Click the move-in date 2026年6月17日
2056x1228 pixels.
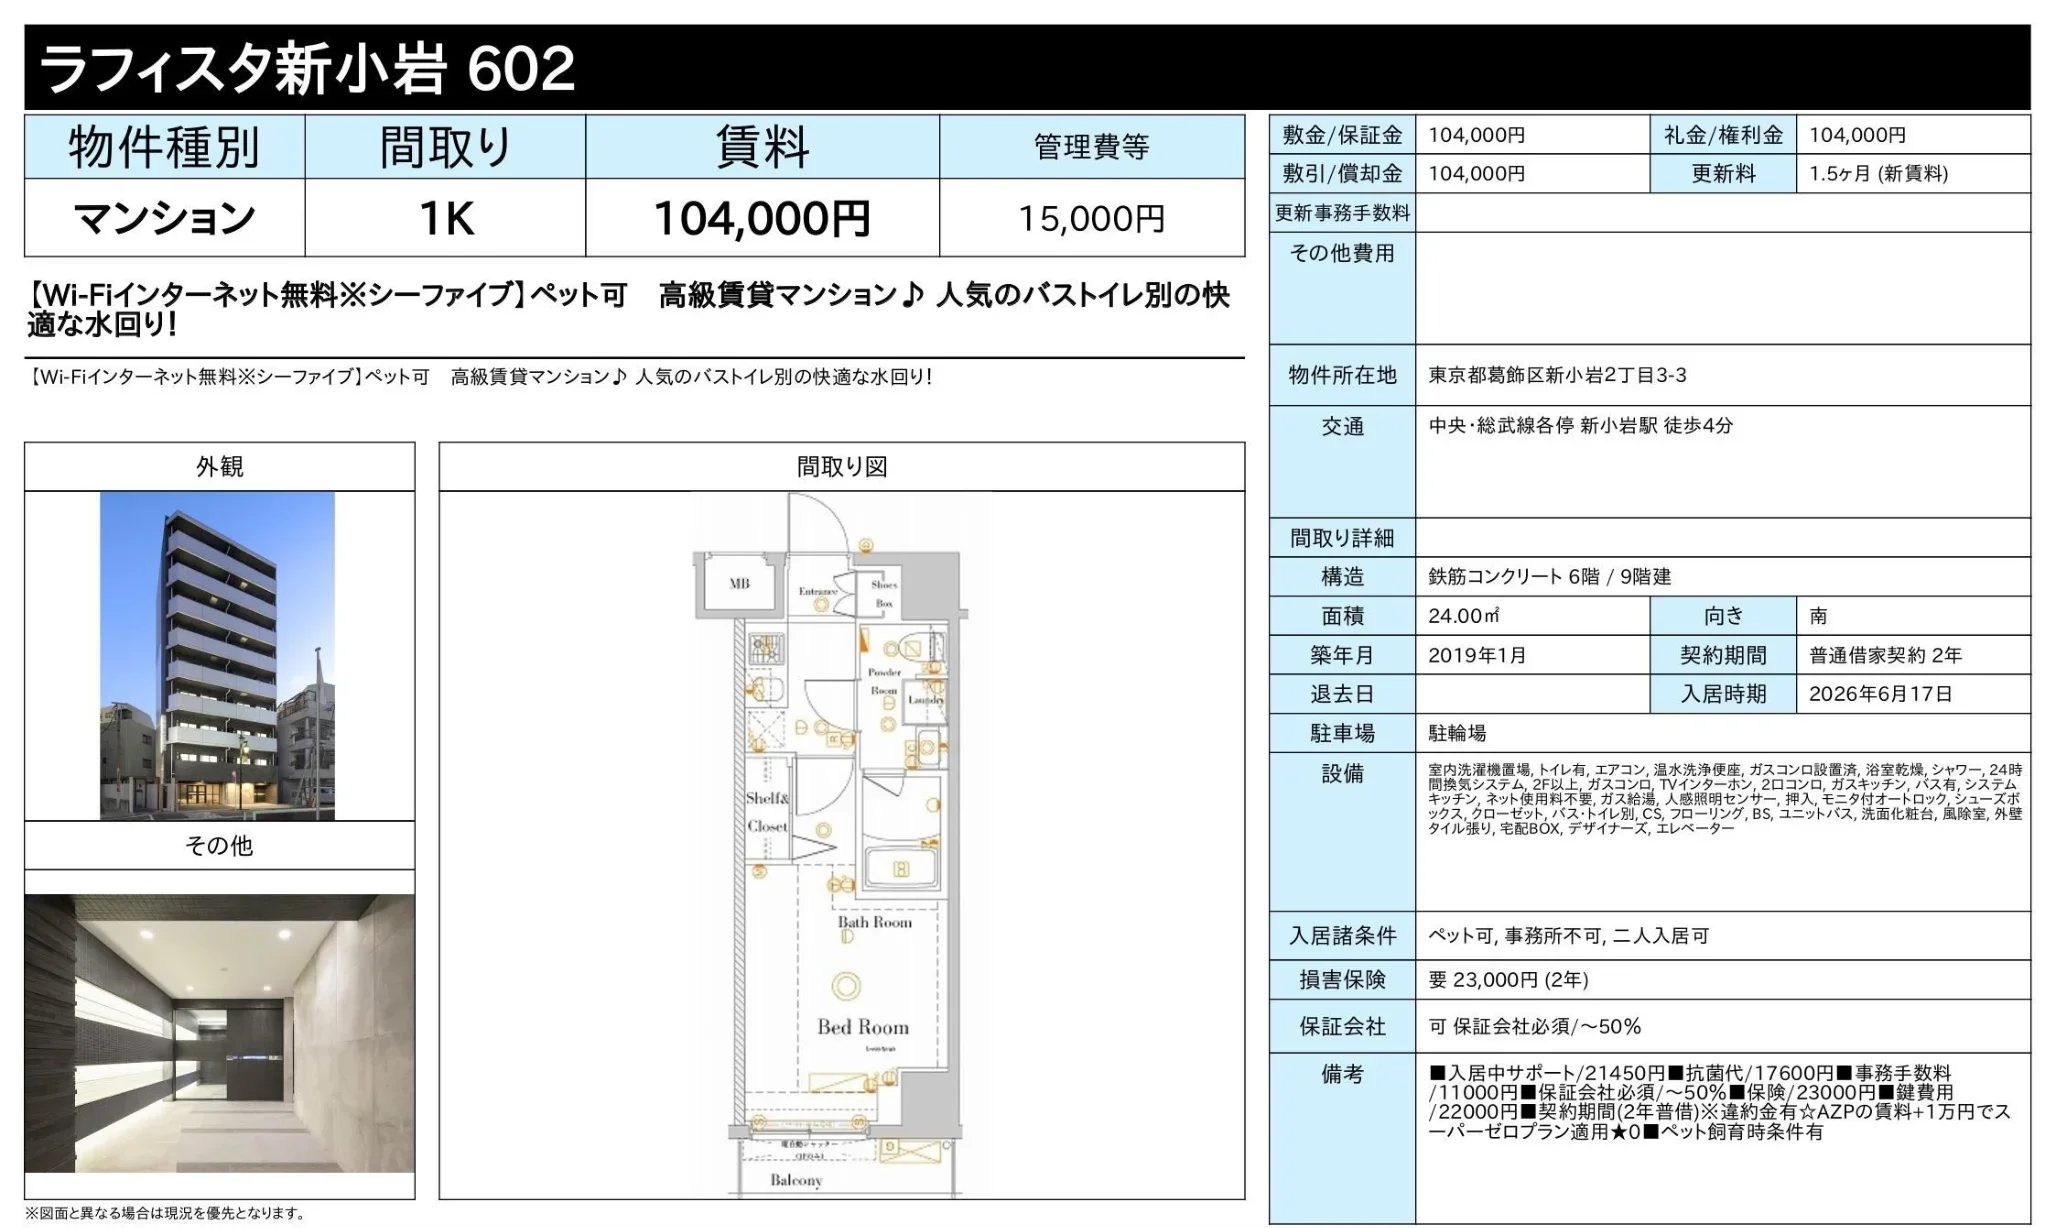1880,694
